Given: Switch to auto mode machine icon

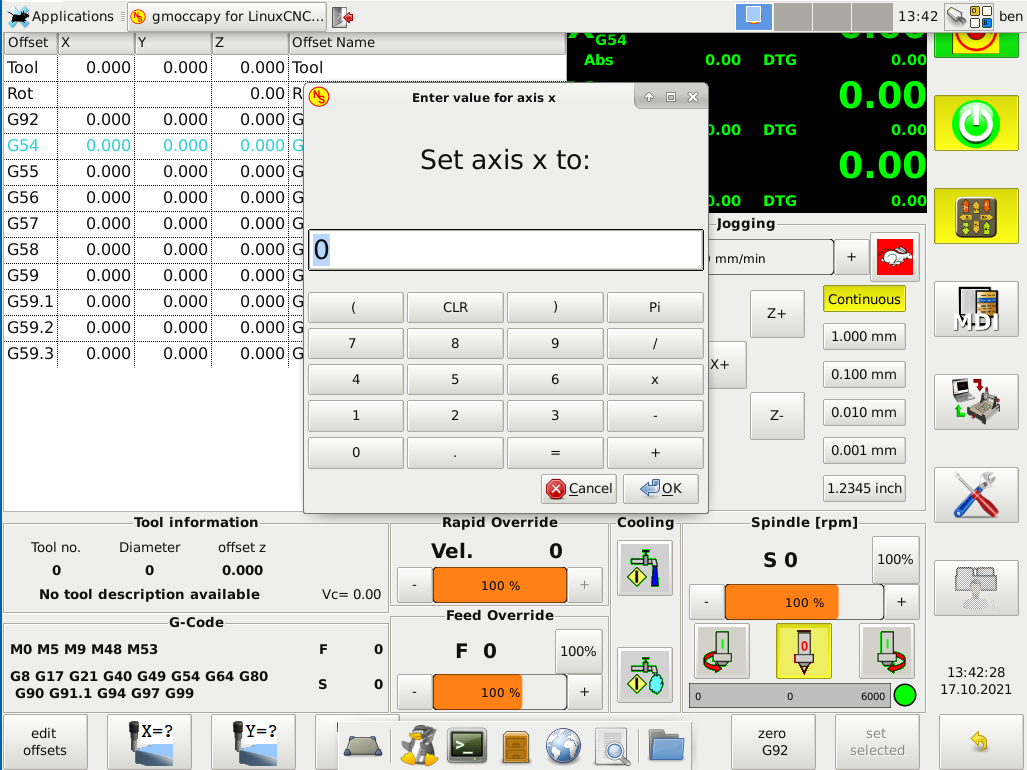Looking at the screenshot, I should (x=976, y=402).
